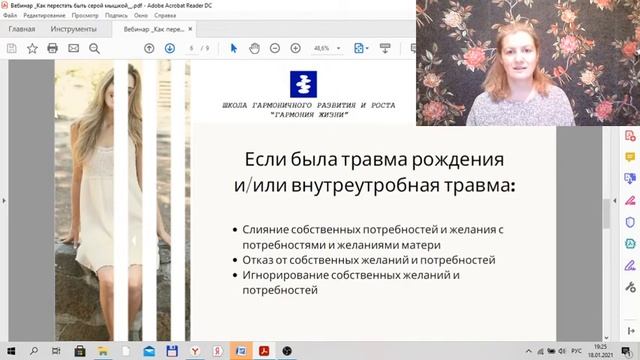Zoom in with the plus button
Image resolution: width=640 pixels, height=360 pixels.
(296, 48)
